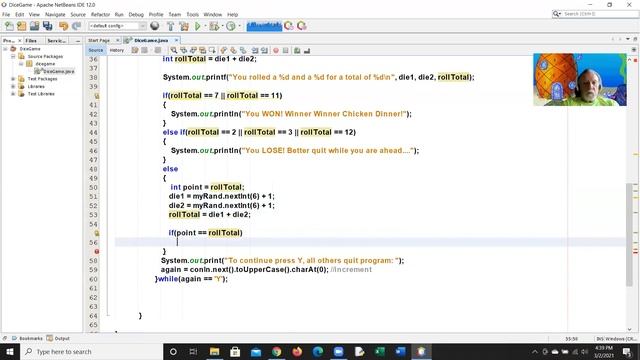Image resolution: width=640 pixels, height=360 pixels.
Task: Minimize the Projects panel window group
Action: pos(78,41)
